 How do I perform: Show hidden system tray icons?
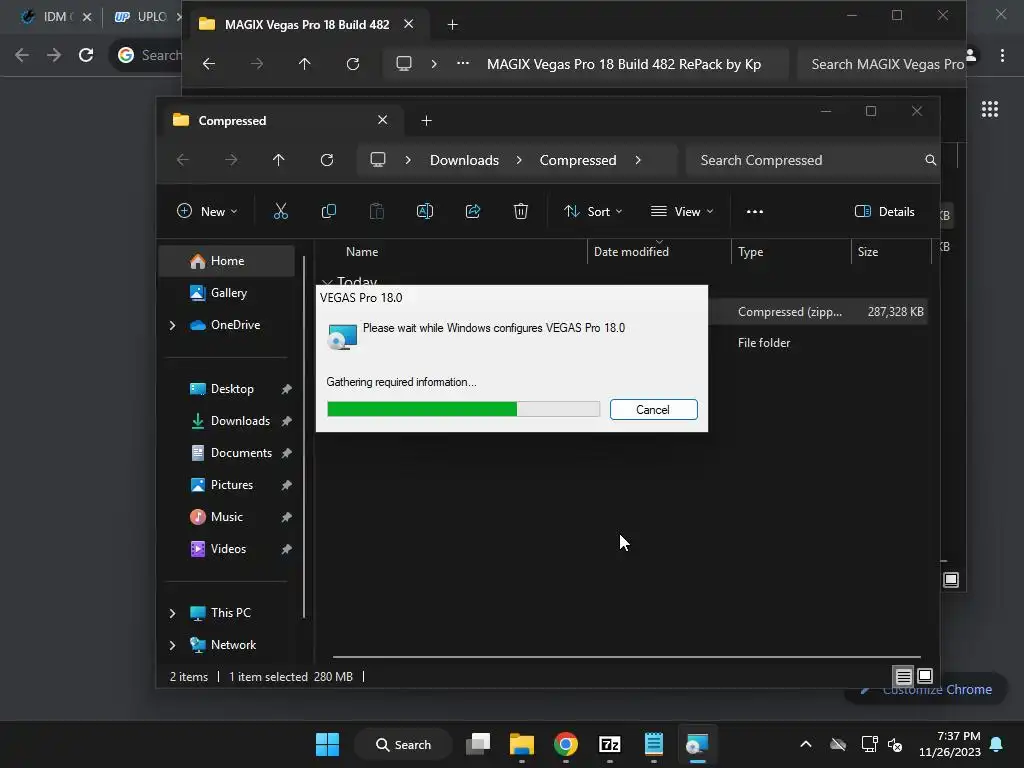coord(806,744)
